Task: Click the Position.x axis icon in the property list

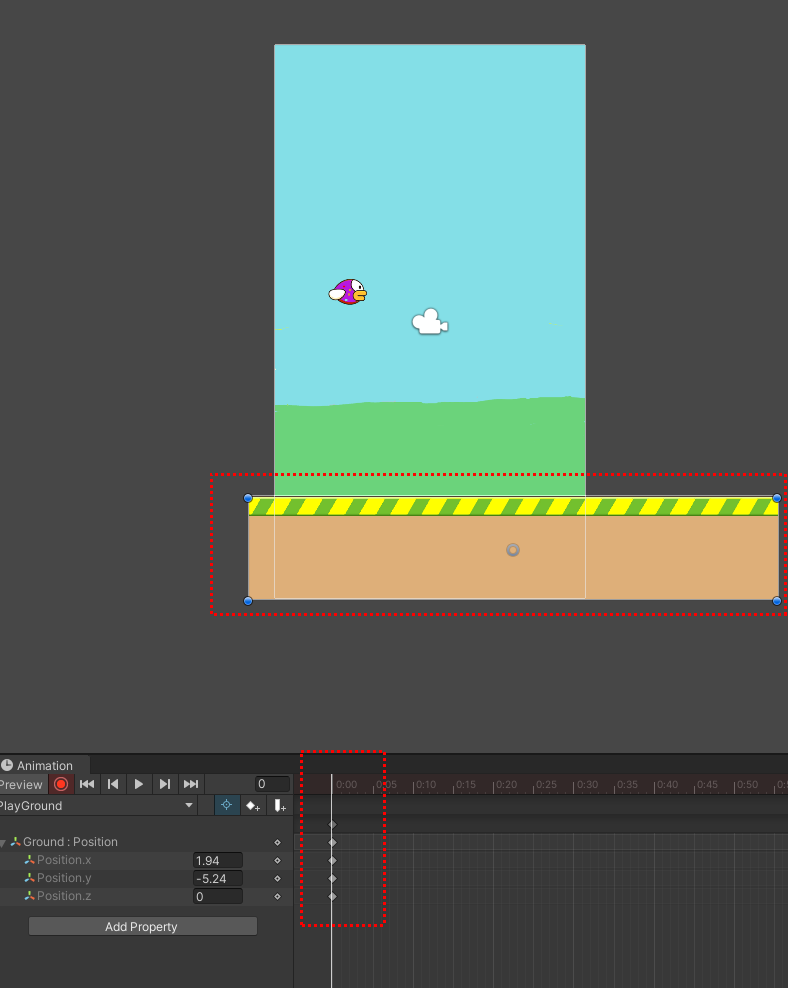Action: pos(30,859)
